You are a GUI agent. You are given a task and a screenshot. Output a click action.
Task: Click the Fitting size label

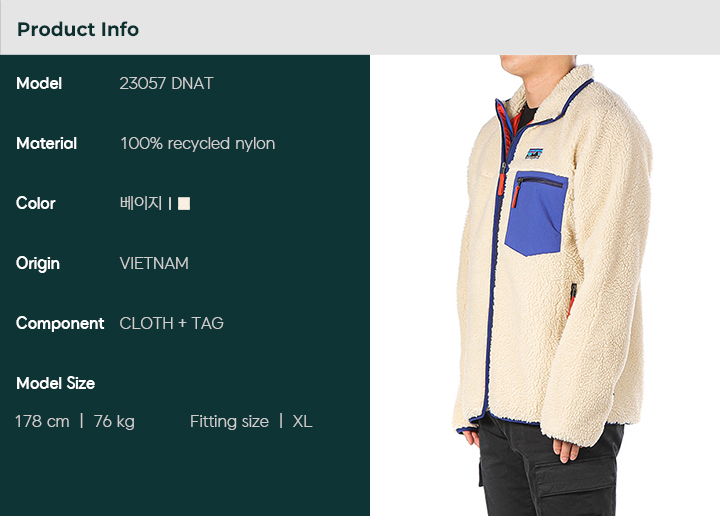(x=229, y=421)
